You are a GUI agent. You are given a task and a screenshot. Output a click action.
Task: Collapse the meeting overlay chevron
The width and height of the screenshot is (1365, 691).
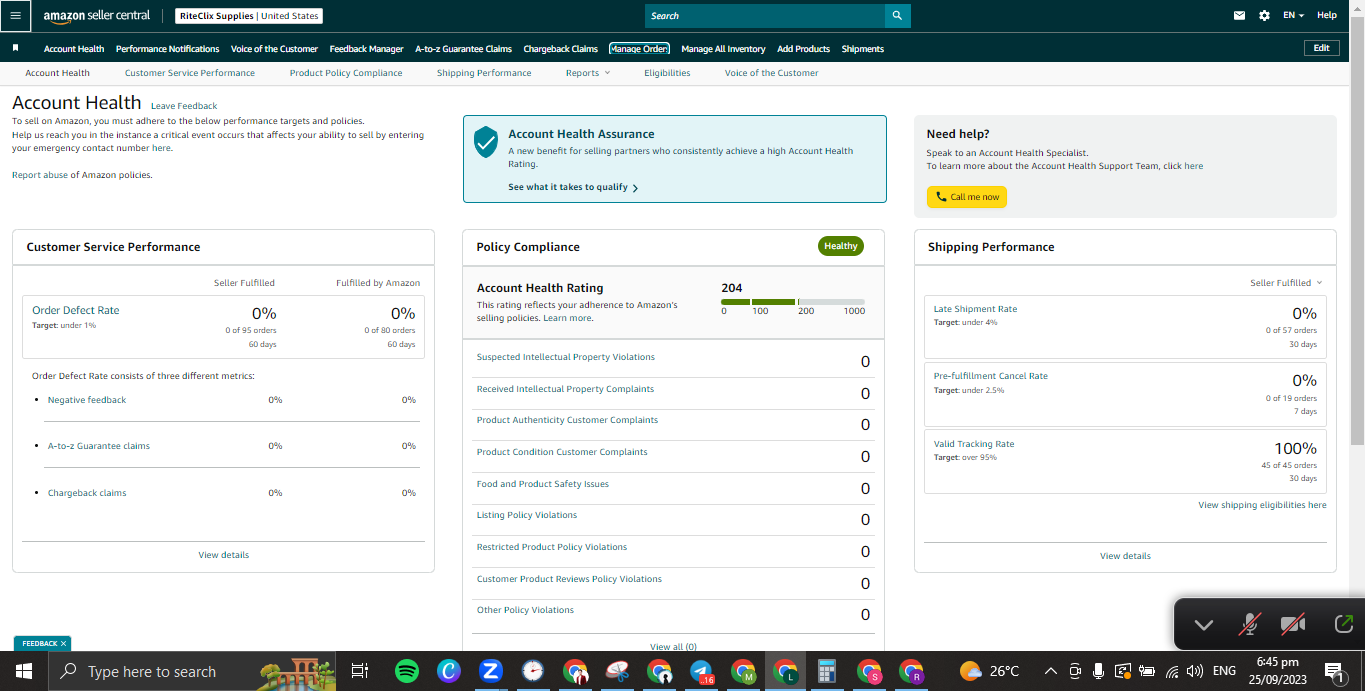coord(1203,625)
